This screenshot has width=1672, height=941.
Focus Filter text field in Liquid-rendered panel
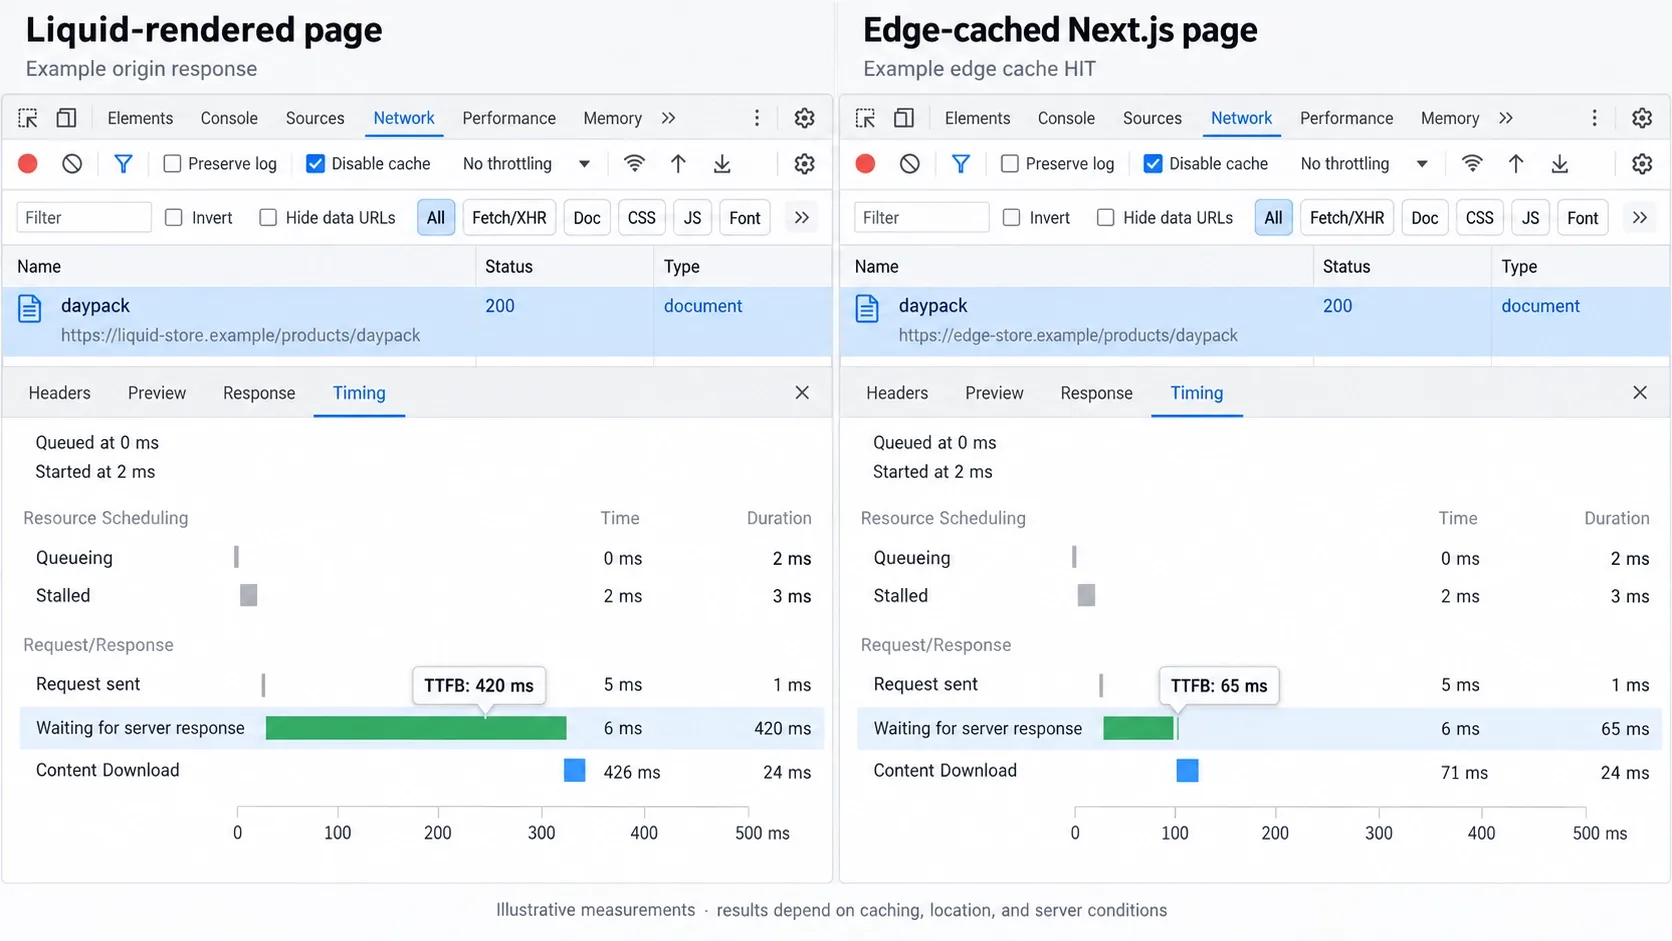(84, 217)
